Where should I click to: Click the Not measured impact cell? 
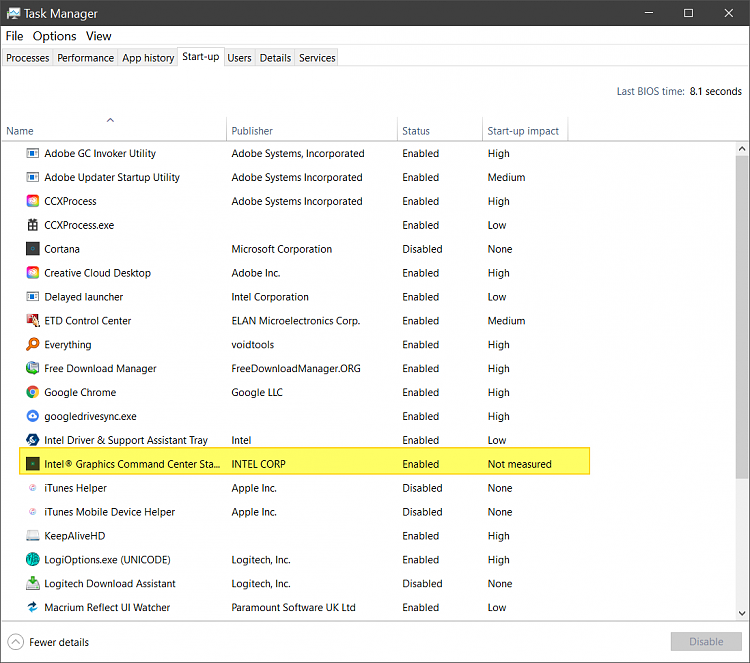point(519,464)
